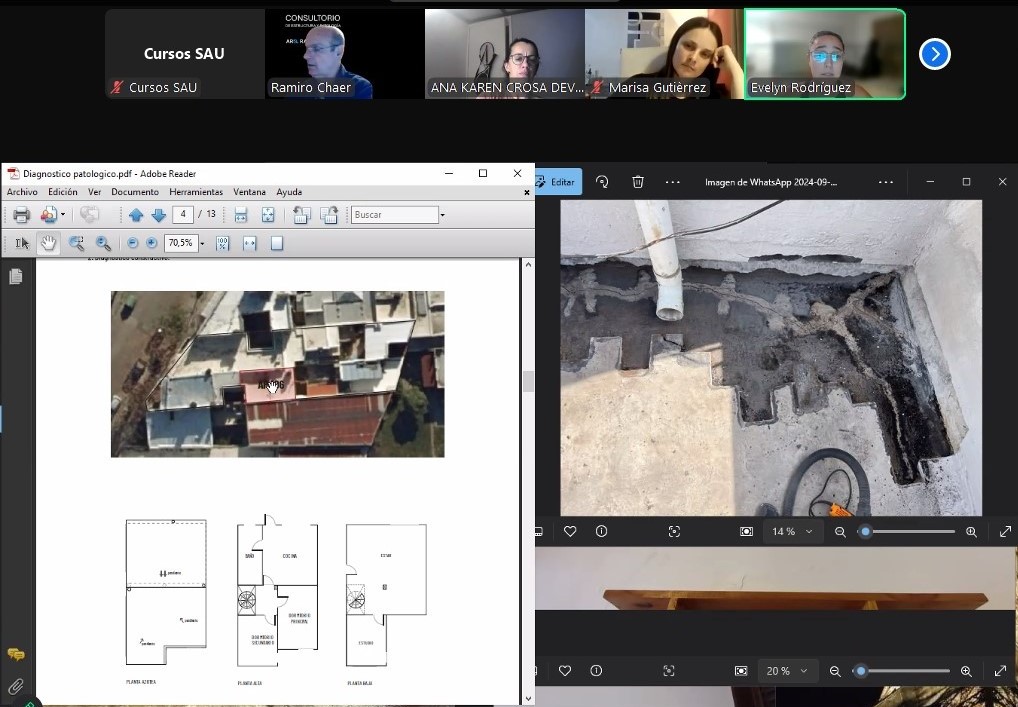Select the Cursos SAU participant tile
This screenshot has height=707, width=1018.
[x=185, y=54]
